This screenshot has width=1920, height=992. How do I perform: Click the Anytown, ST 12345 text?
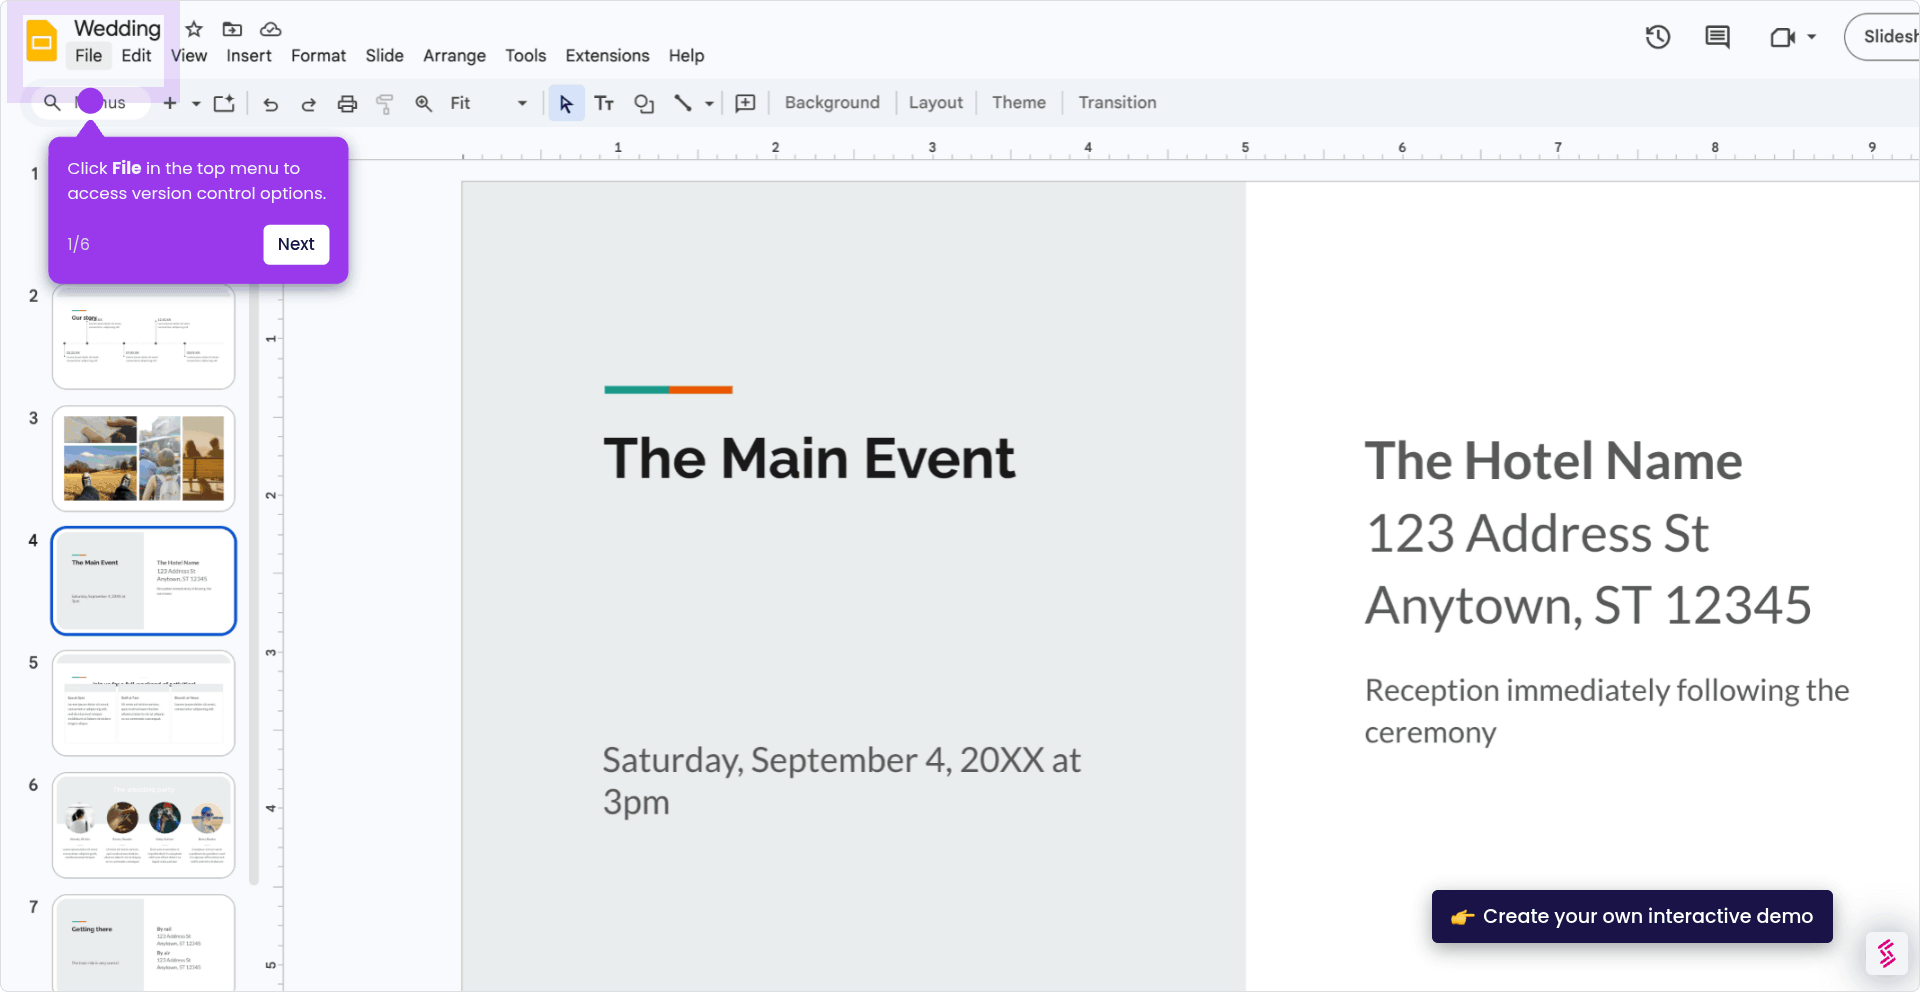coord(1588,606)
